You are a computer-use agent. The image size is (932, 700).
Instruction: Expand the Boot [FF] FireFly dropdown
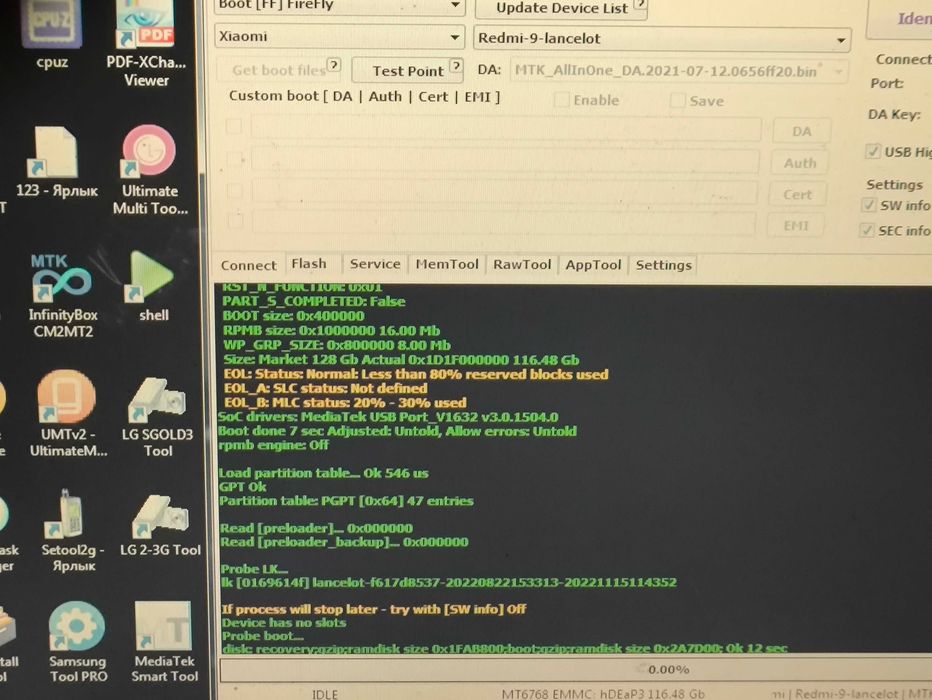(455, 5)
